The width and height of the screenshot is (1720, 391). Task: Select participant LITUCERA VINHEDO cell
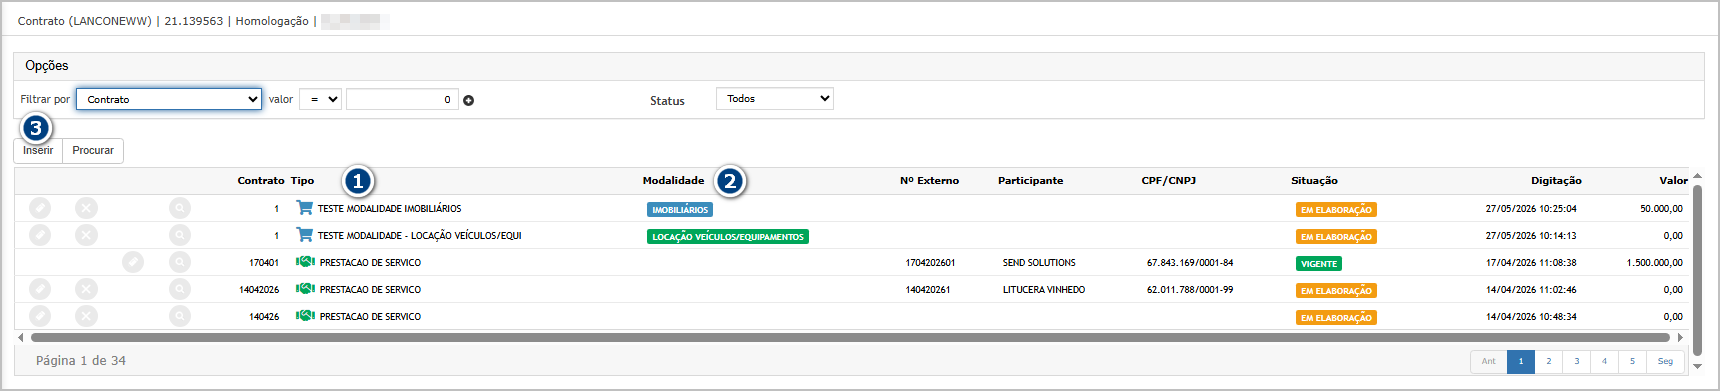coord(1044,290)
